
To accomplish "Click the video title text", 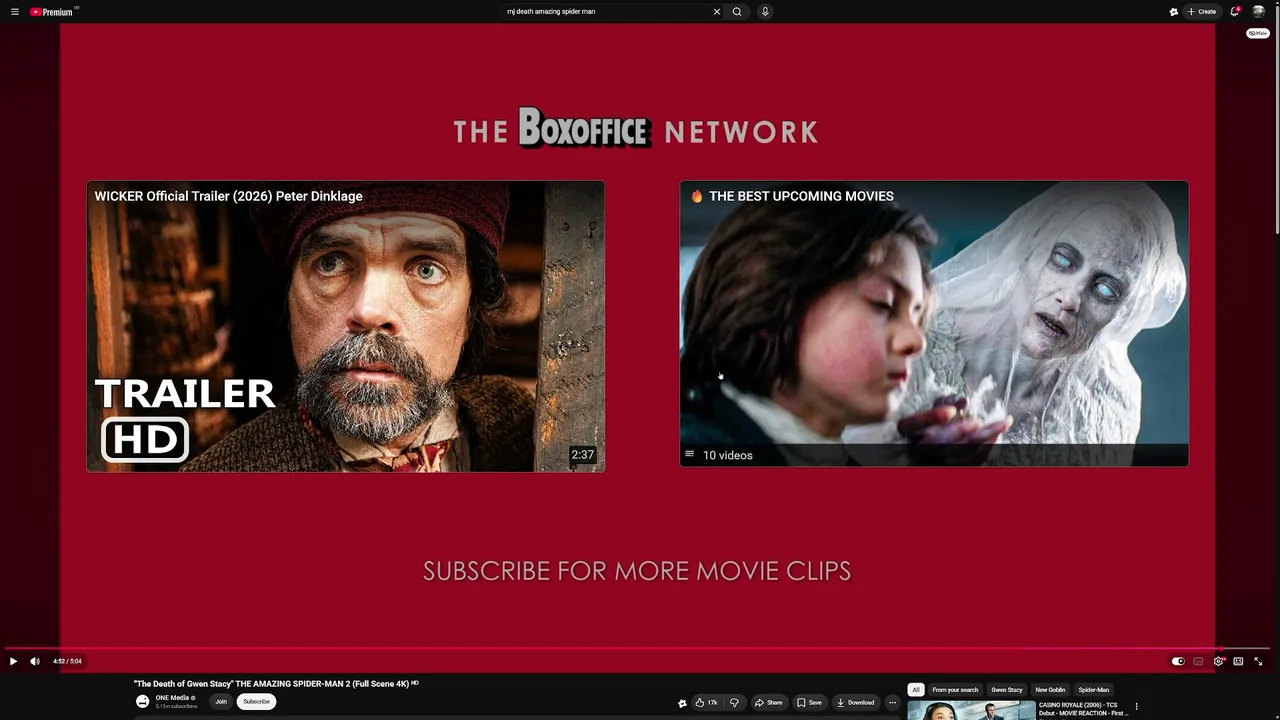I will (272, 684).
